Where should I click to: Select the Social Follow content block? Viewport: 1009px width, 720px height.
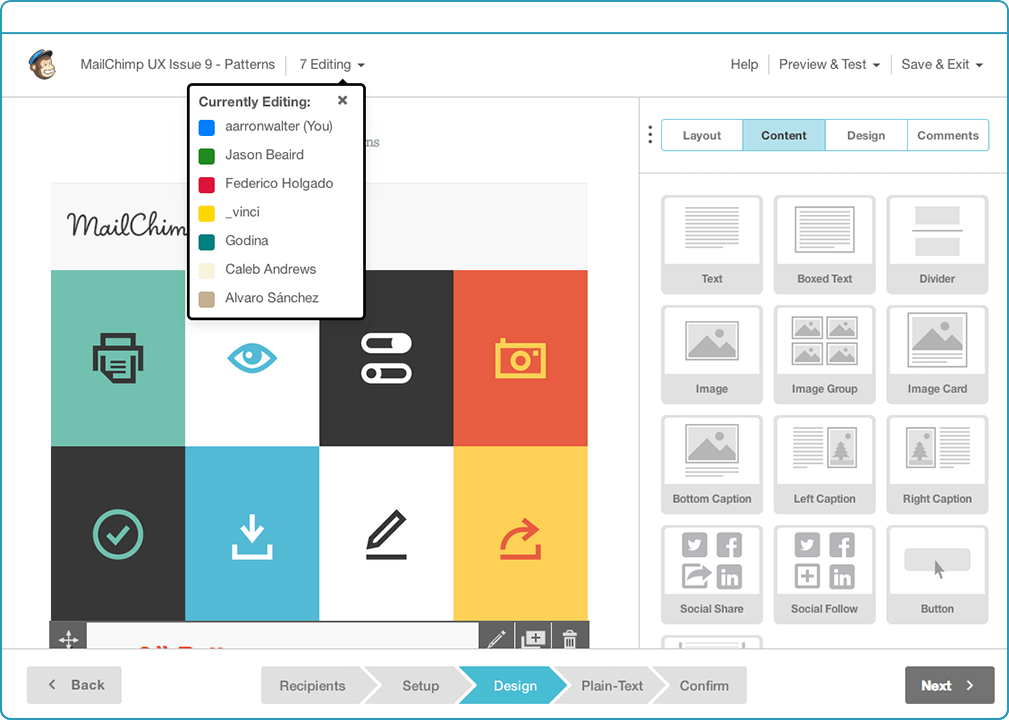tap(824, 575)
